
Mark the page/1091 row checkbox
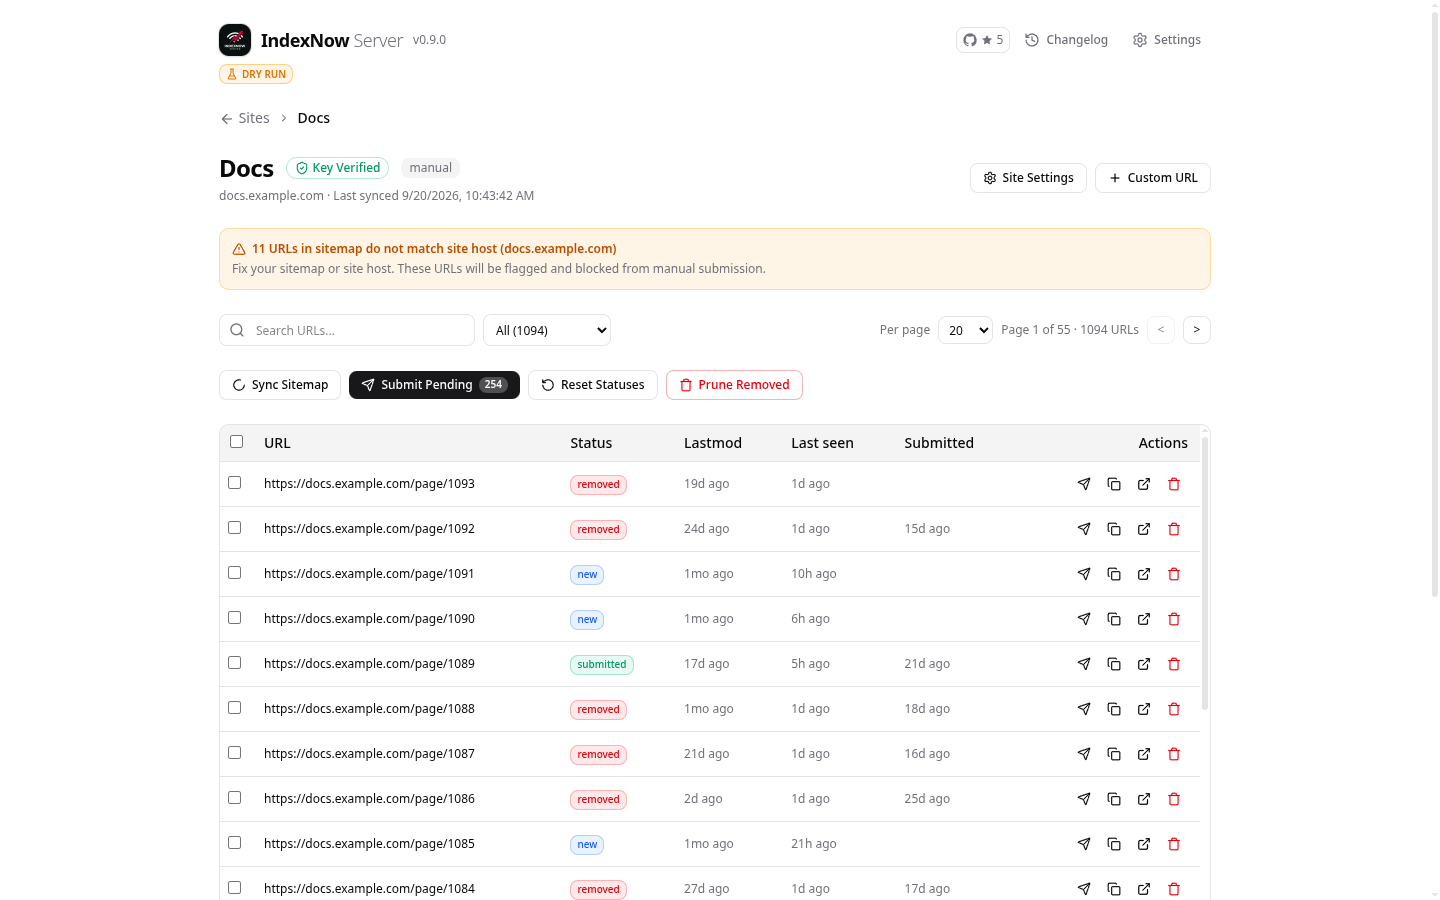point(235,573)
